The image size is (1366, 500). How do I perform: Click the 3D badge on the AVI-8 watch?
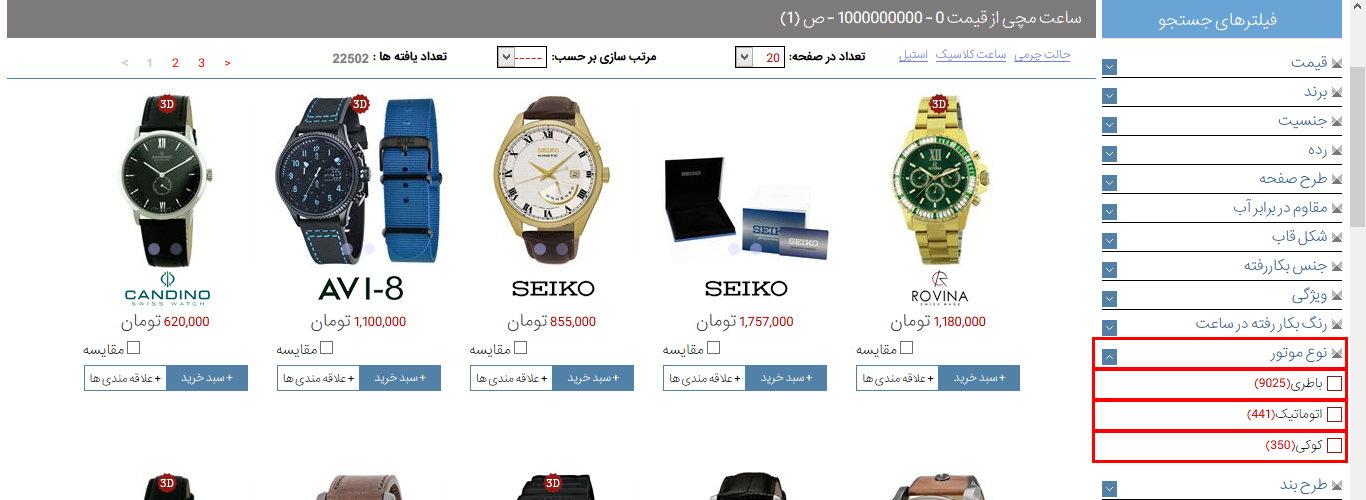click(x=360, y=104)
